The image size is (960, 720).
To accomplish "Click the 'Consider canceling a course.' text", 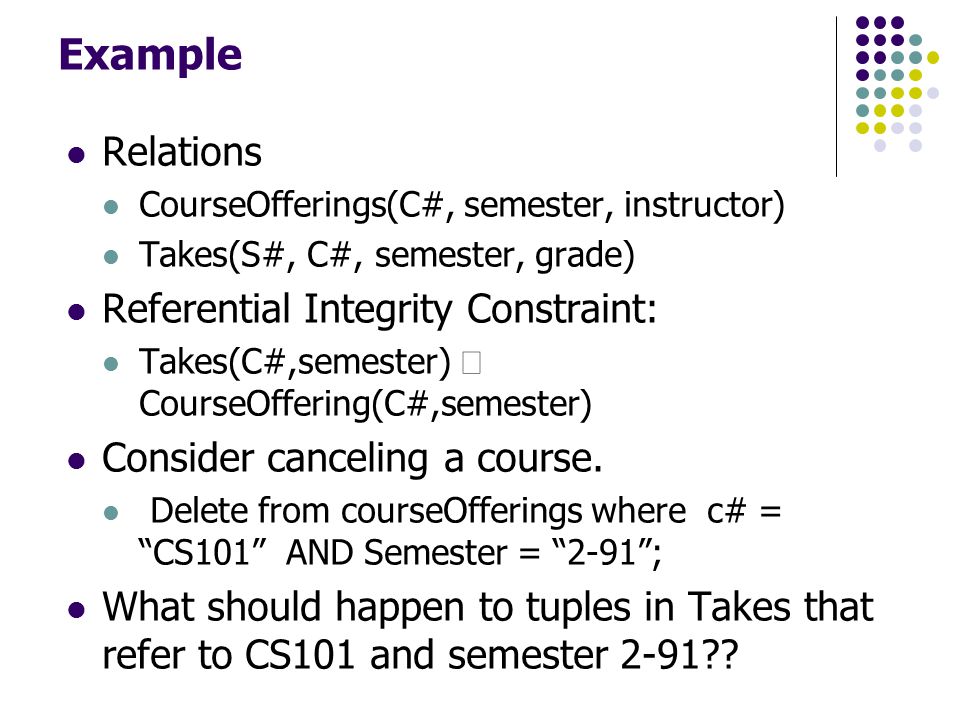I will click(x=353, y=459).
